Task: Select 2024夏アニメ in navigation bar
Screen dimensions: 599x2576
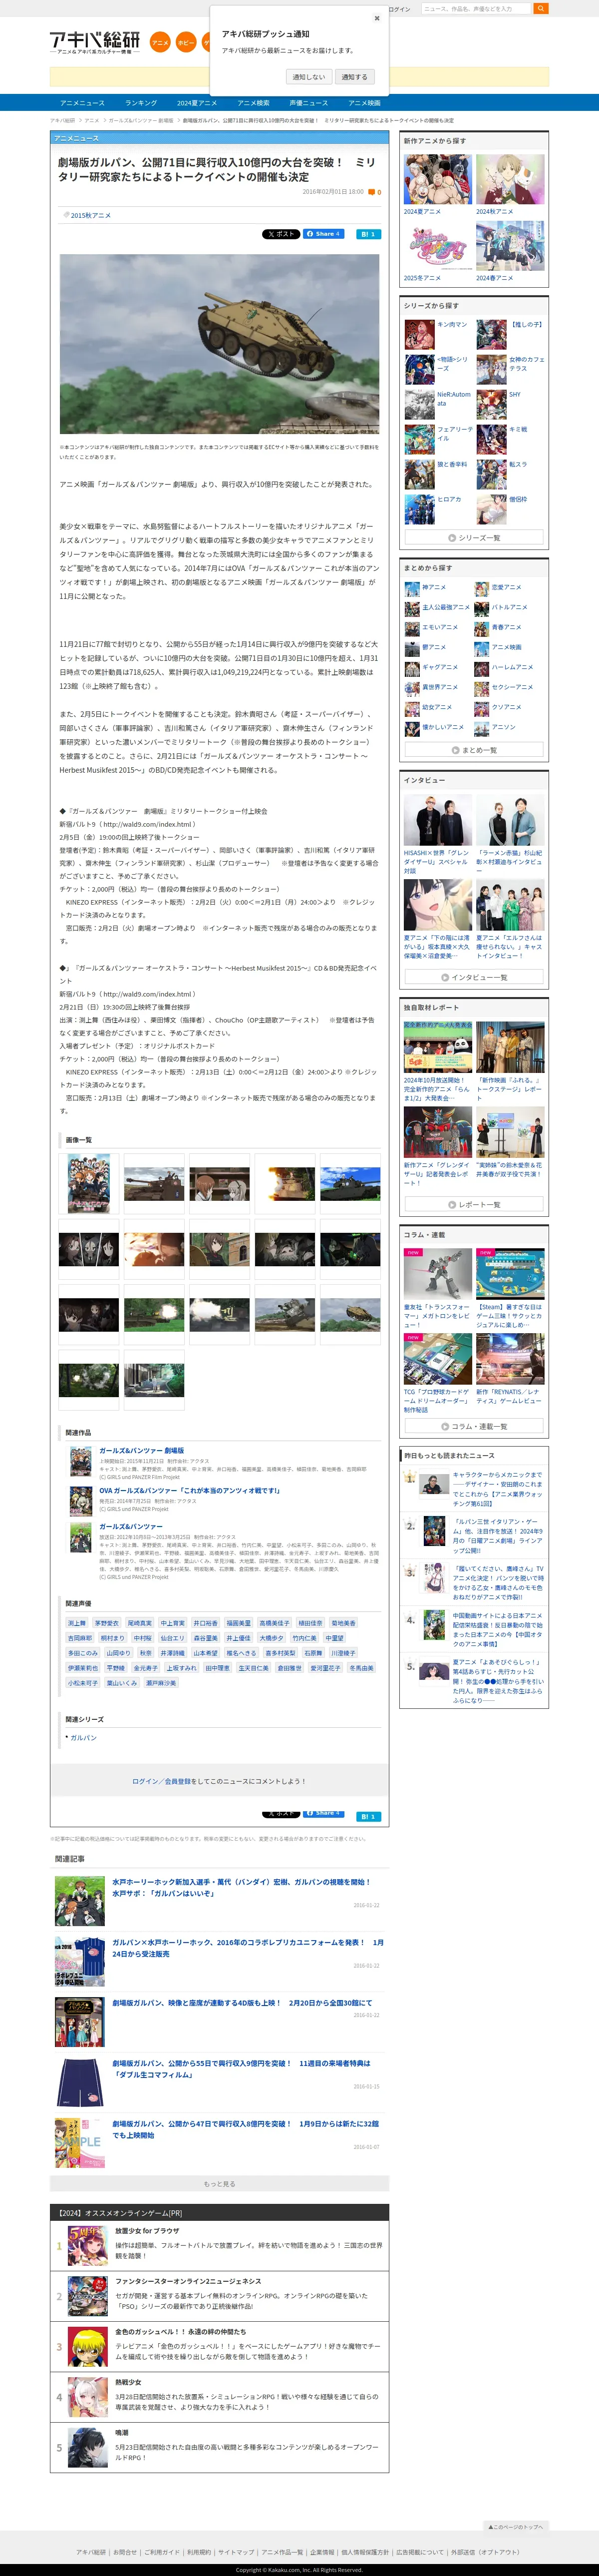Action: pos(197,103)
